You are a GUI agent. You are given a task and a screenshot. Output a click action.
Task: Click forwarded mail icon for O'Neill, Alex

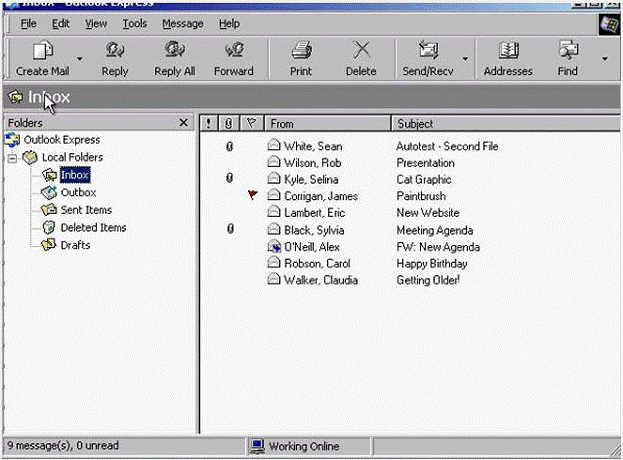click(x=274, y=246)
